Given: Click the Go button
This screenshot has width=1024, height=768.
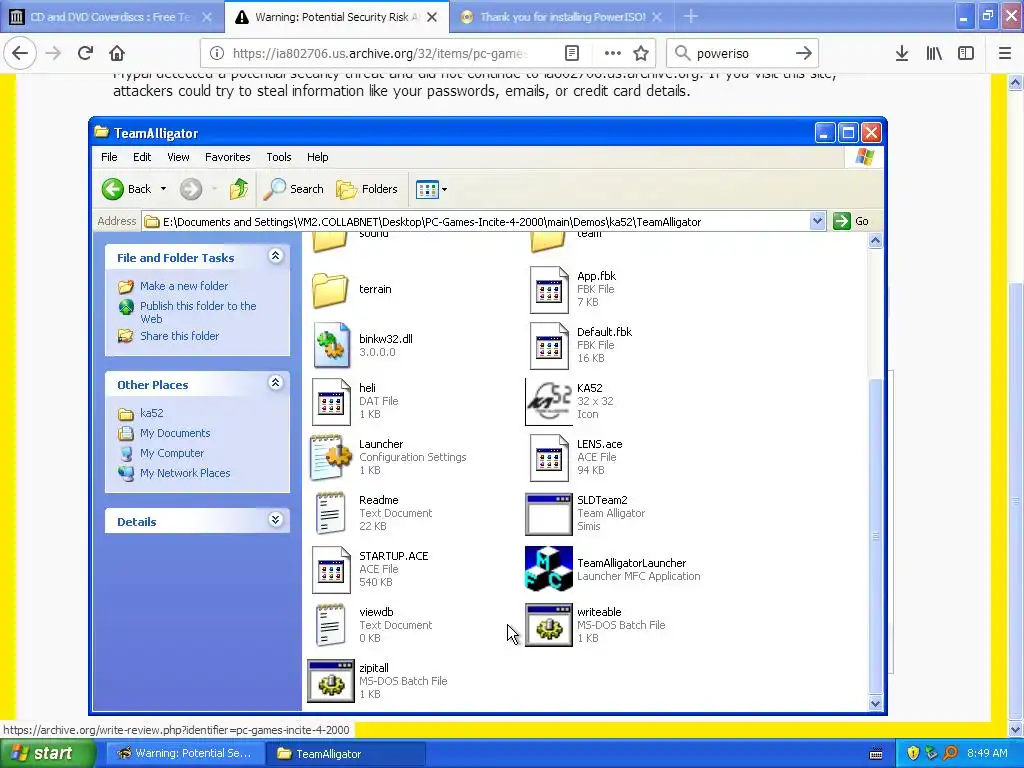Looking at the screenshot, I should coord(852,221).
